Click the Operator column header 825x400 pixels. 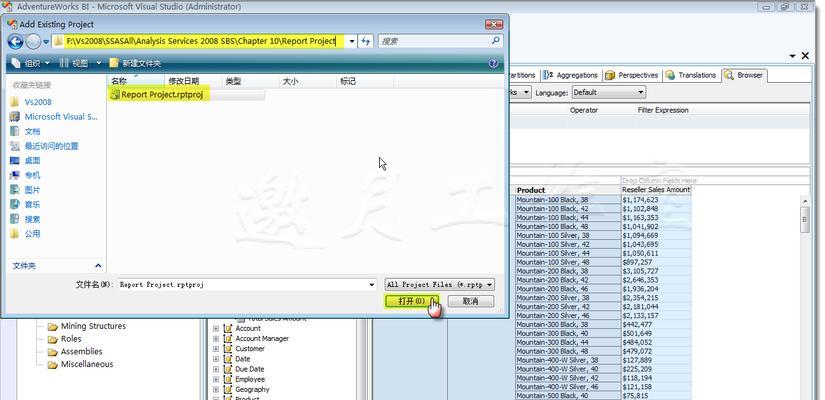[x=583, y=110]
